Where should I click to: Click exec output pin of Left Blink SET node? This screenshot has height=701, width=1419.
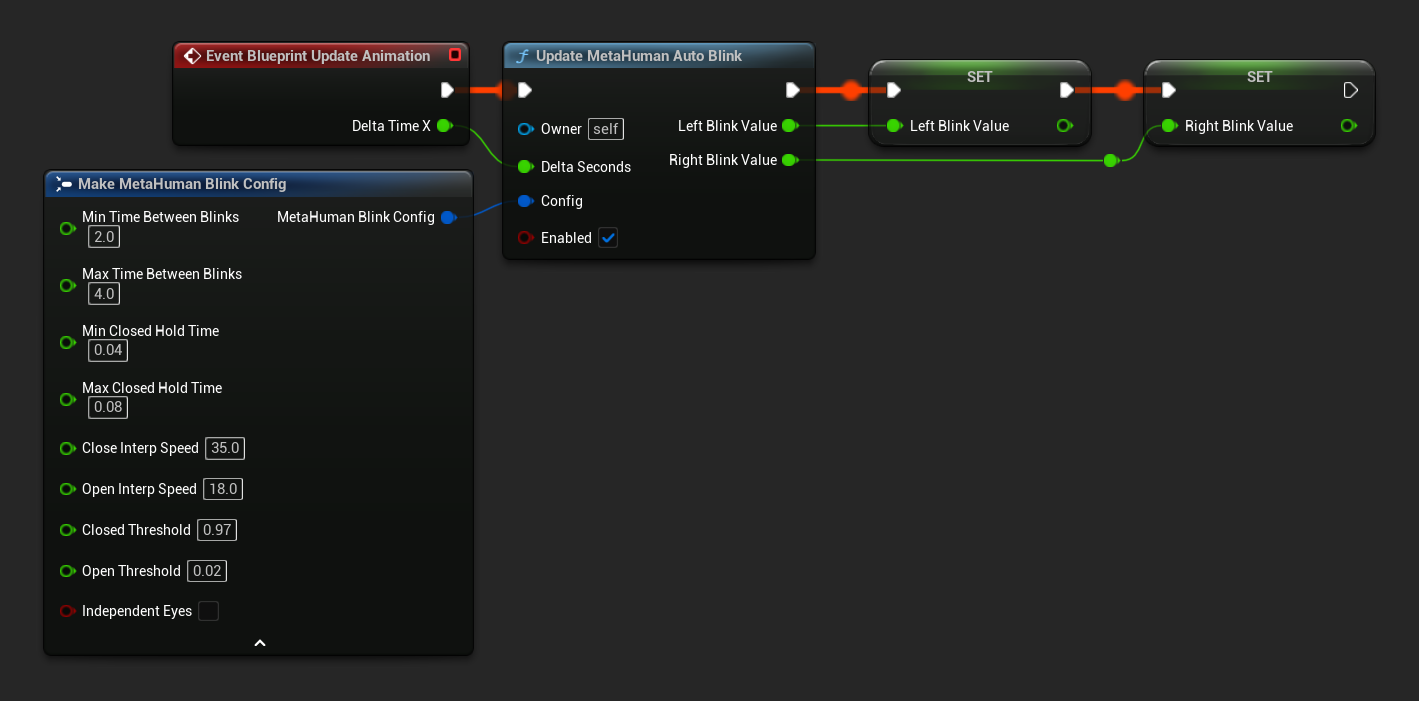1067,90
